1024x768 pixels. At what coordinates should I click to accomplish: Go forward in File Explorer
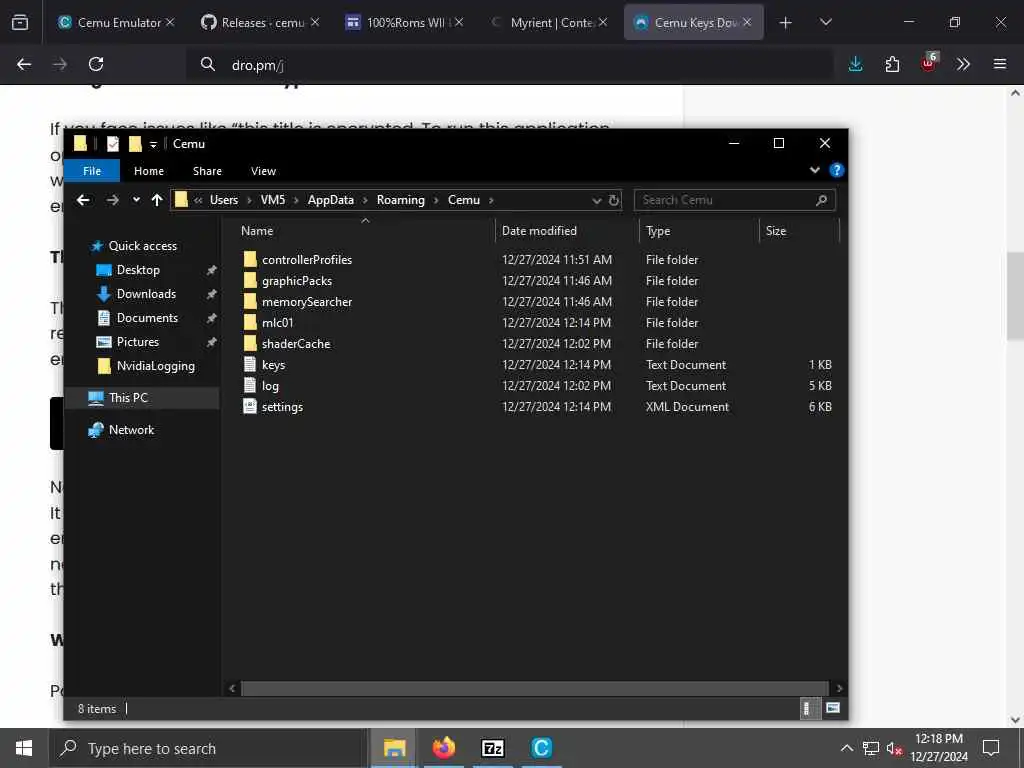112,200
